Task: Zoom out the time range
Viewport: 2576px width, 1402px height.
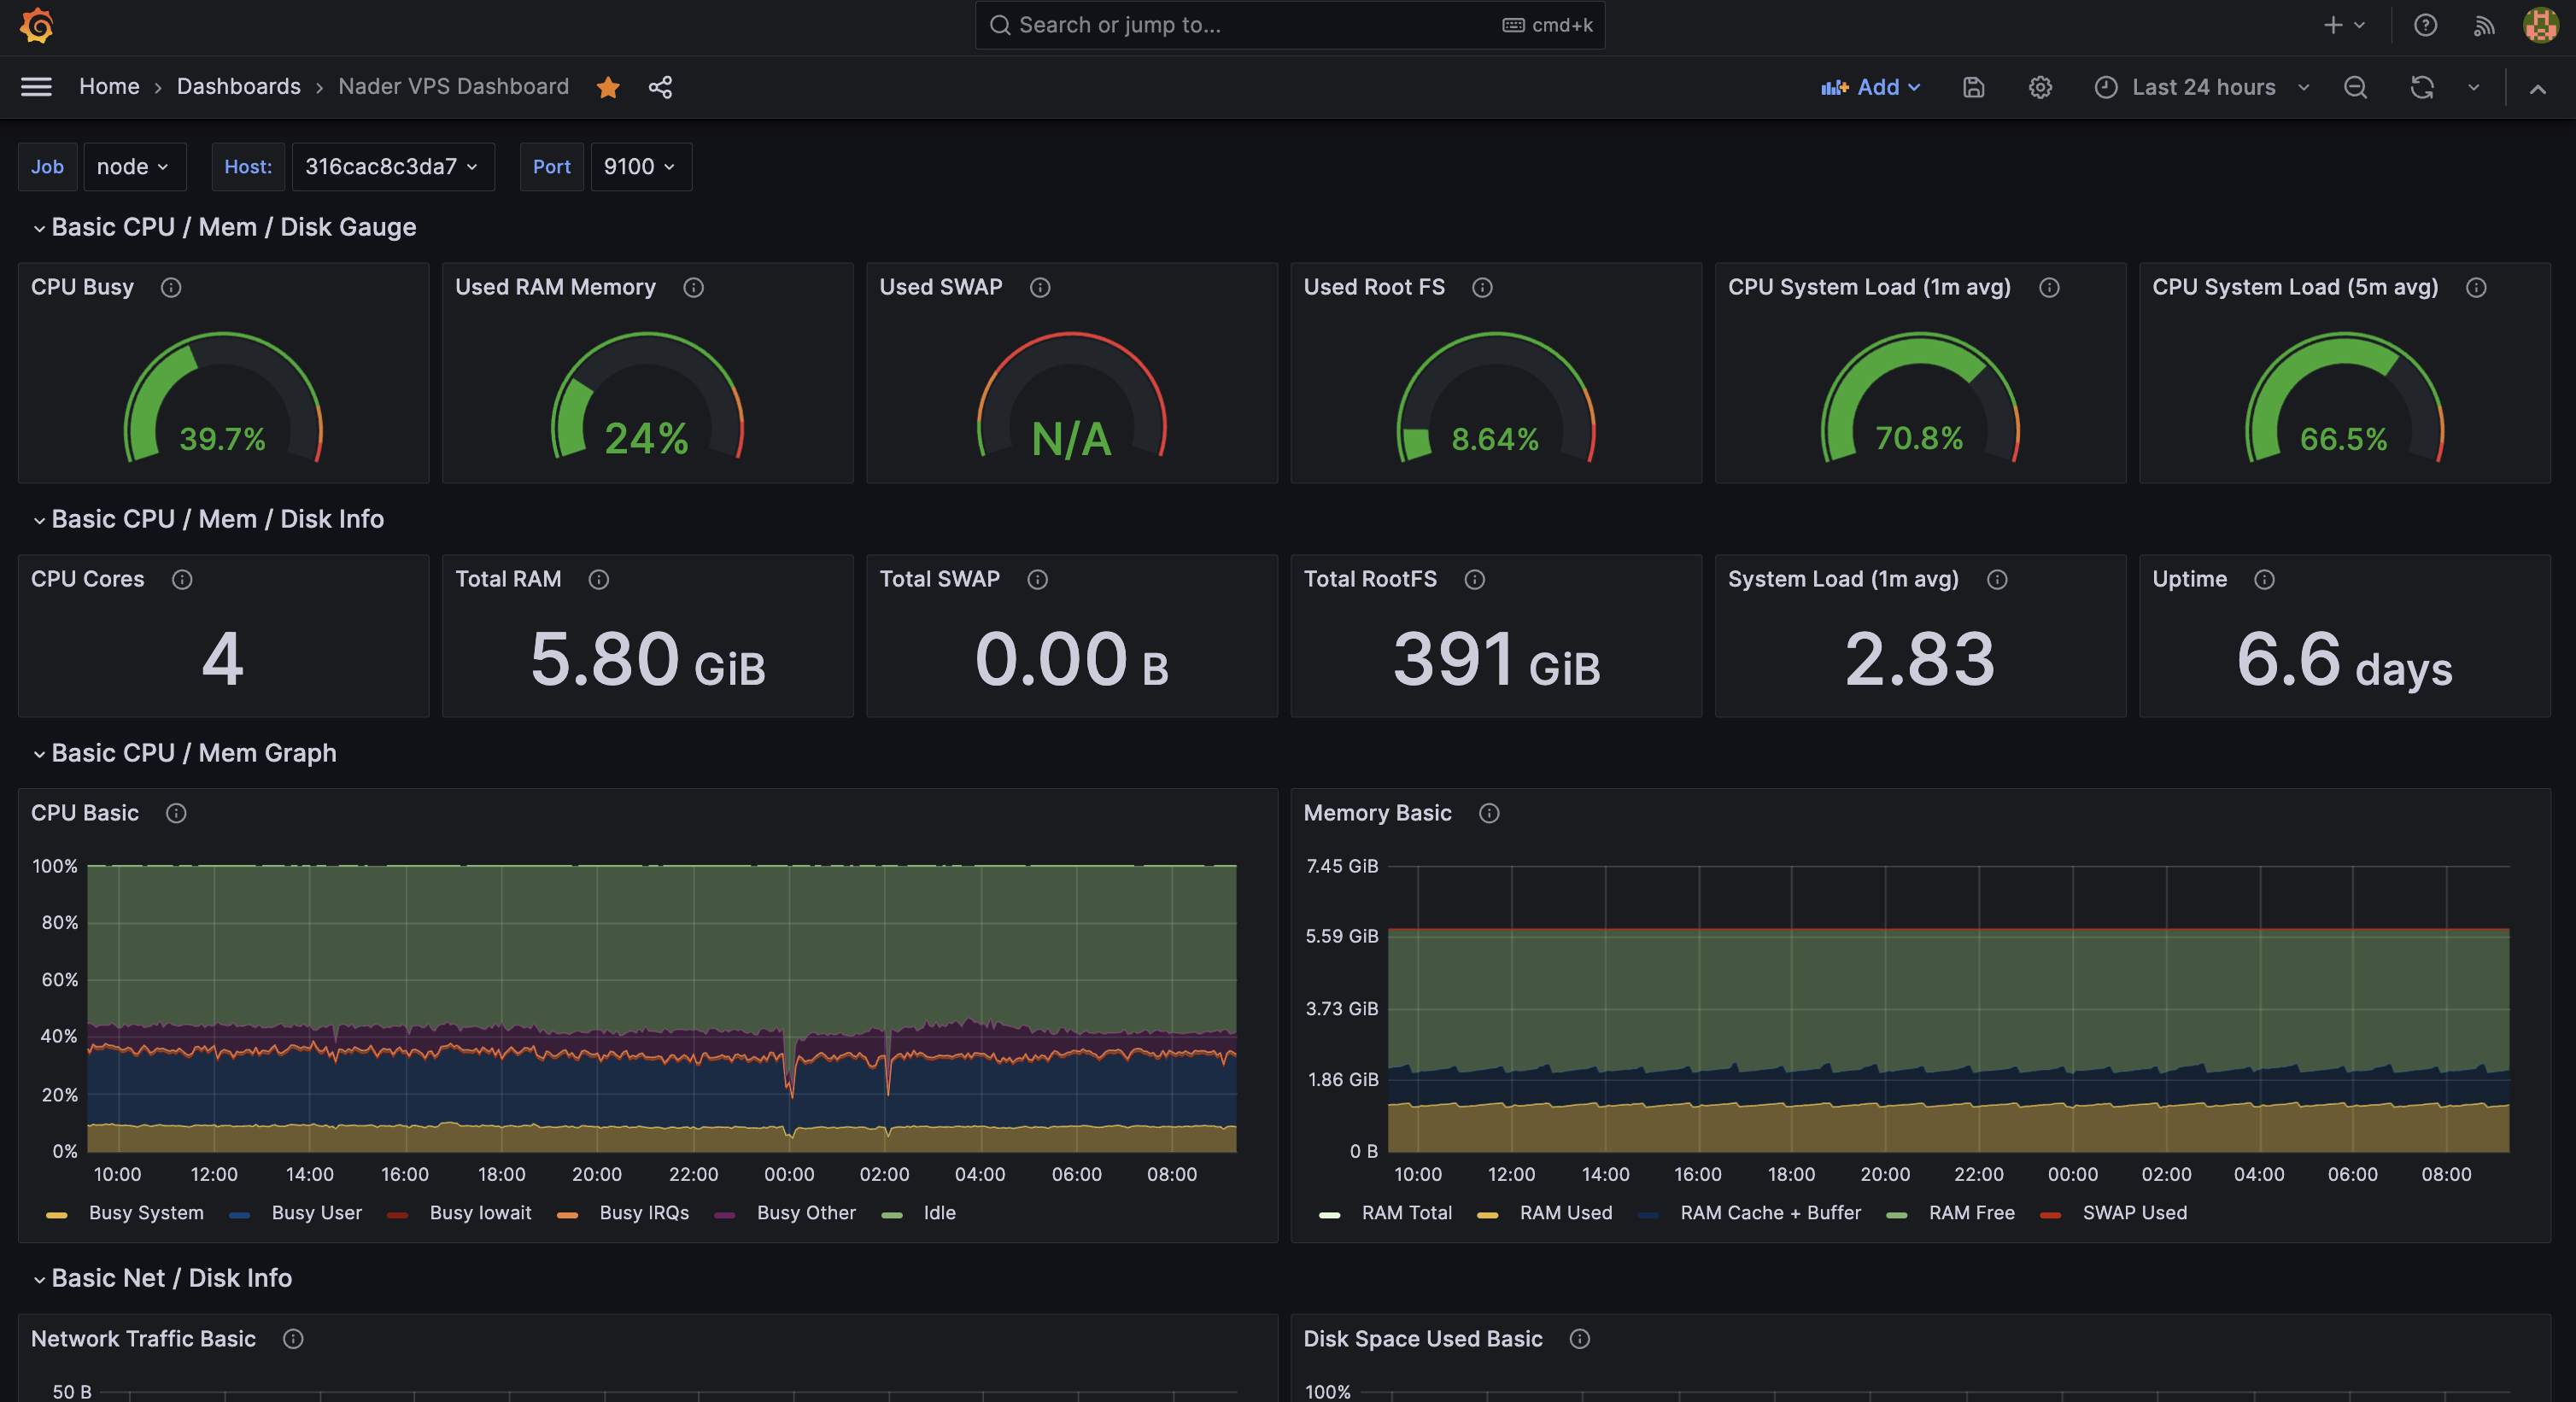Action: pyautogui.click(x=2355, y=87)
